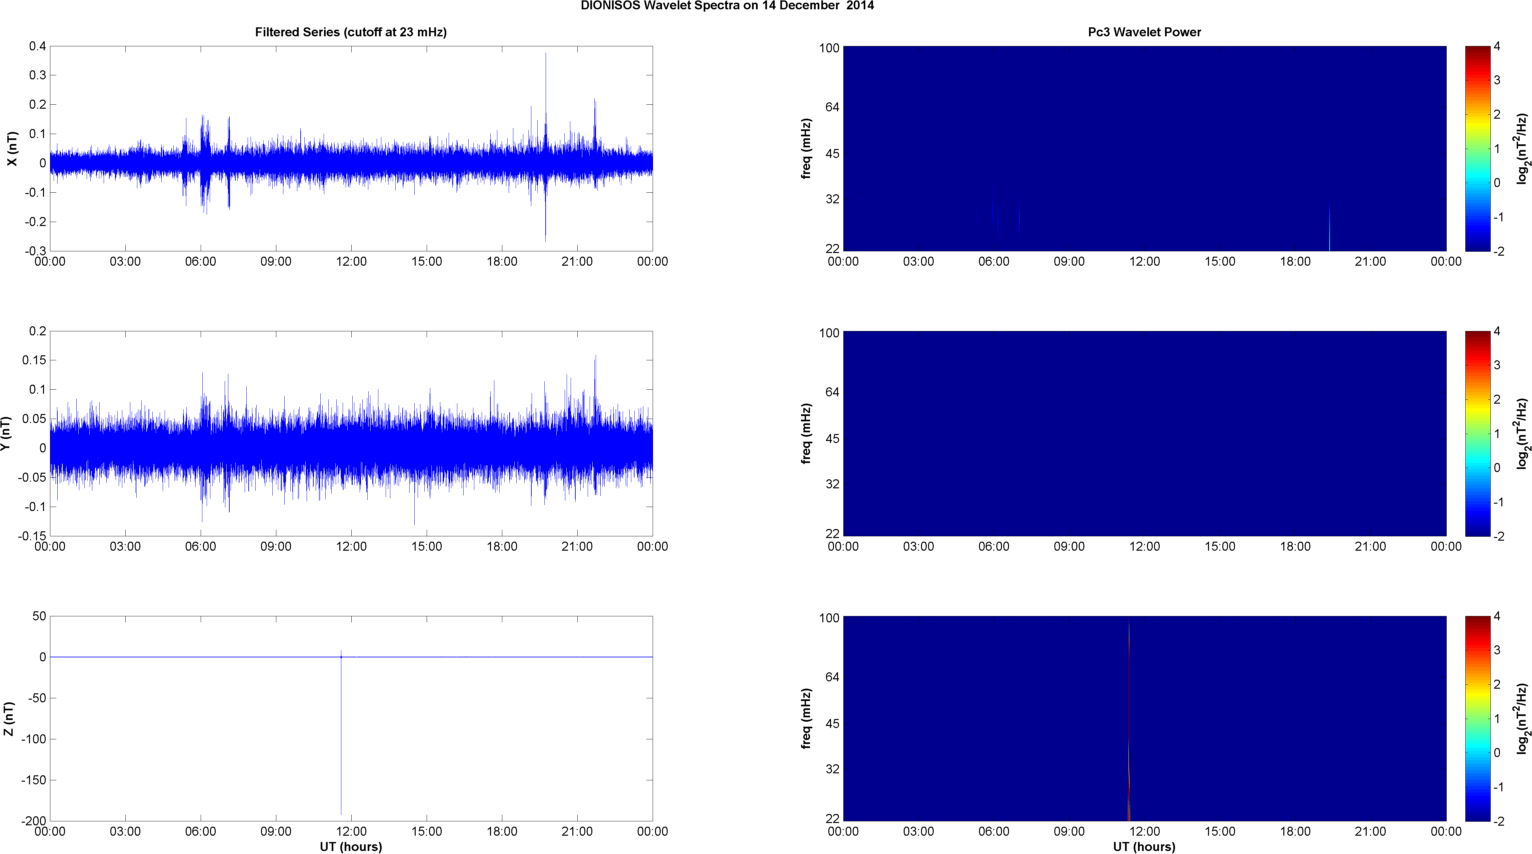This screenshot has height=854, width=1532.
Task: Click the colorbar of the Z wavelet spectrum
Action: (x=1477, y=718)
